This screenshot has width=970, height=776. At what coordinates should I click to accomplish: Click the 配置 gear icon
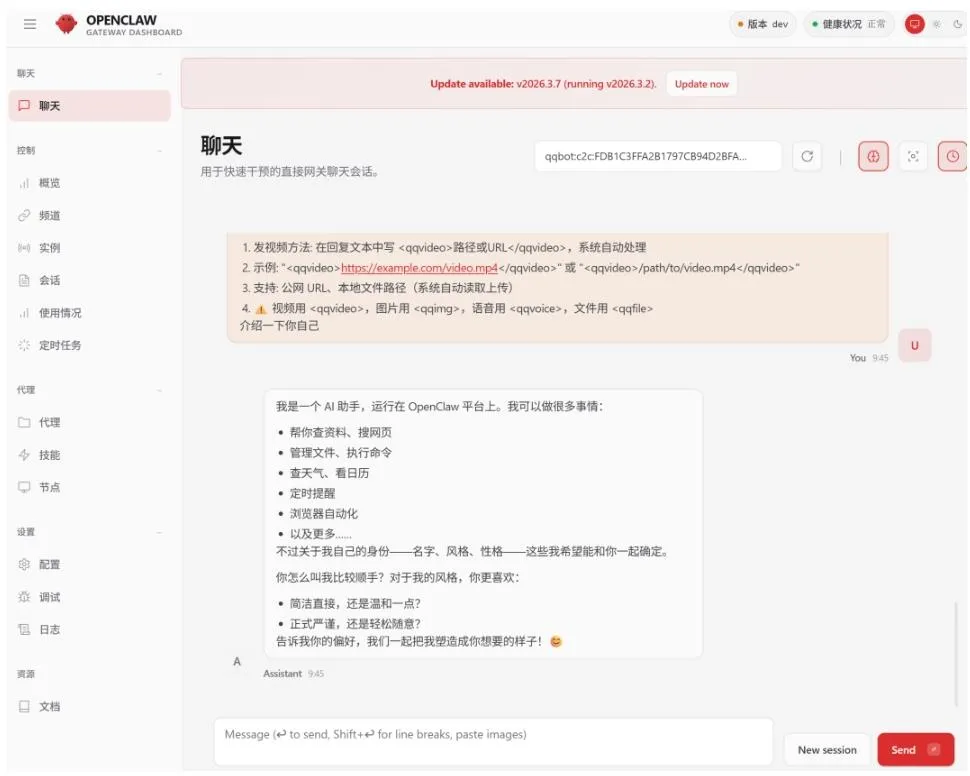pyautogui.click(x=24, y=564)
